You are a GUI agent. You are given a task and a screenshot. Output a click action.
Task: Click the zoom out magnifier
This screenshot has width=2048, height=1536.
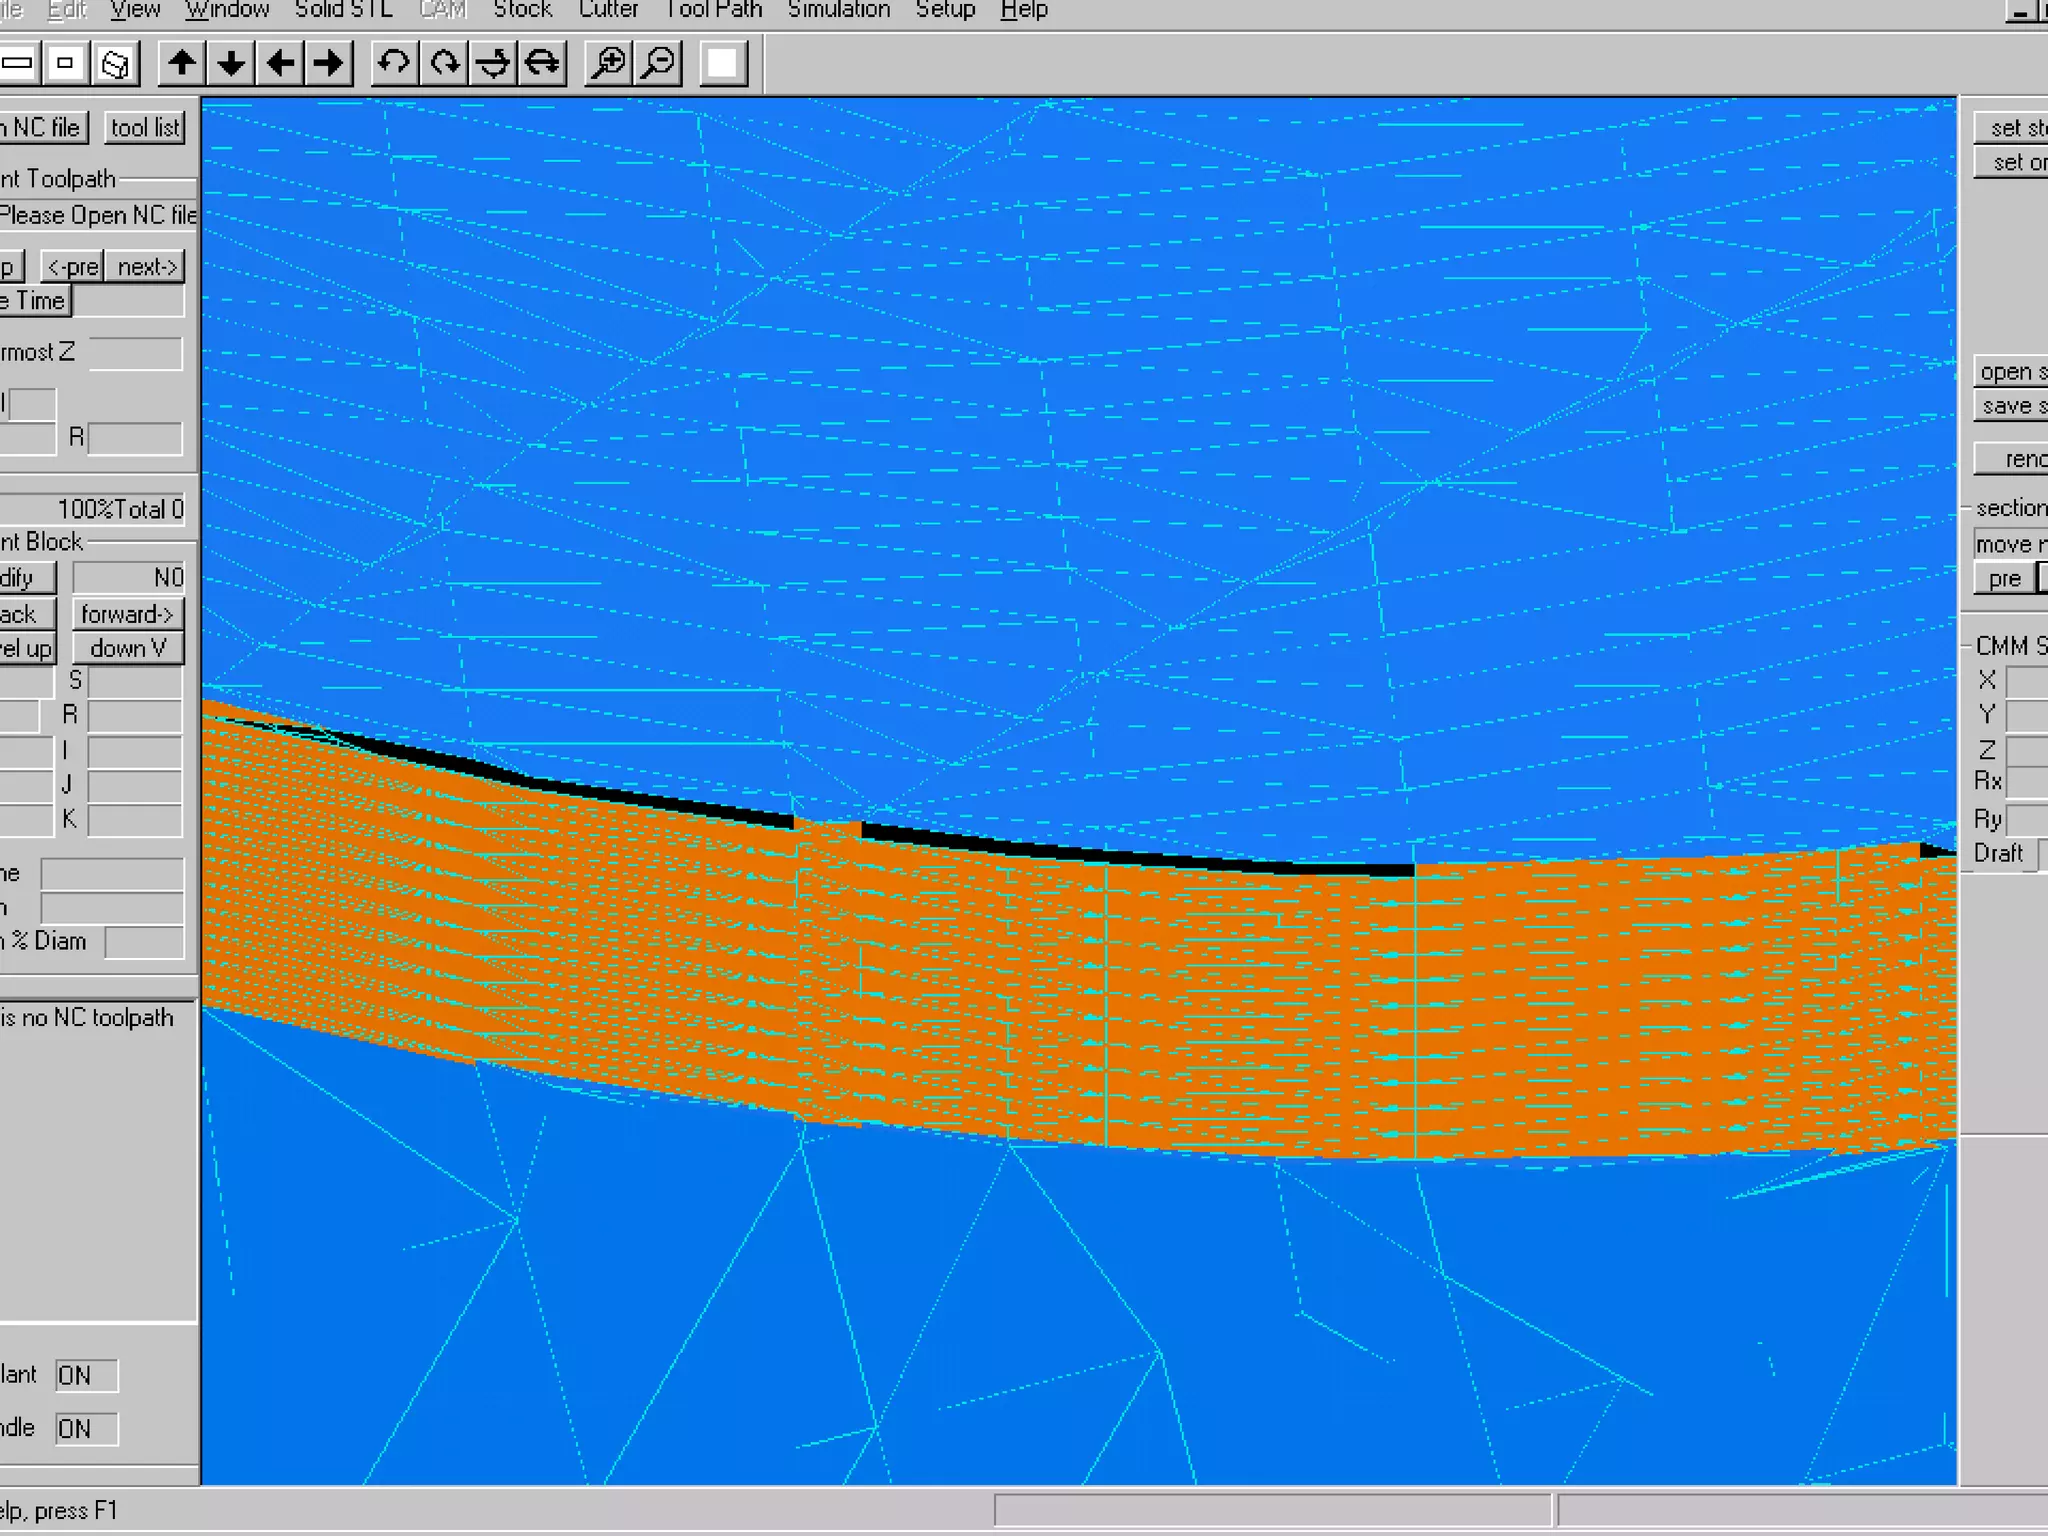click(658, 64)
